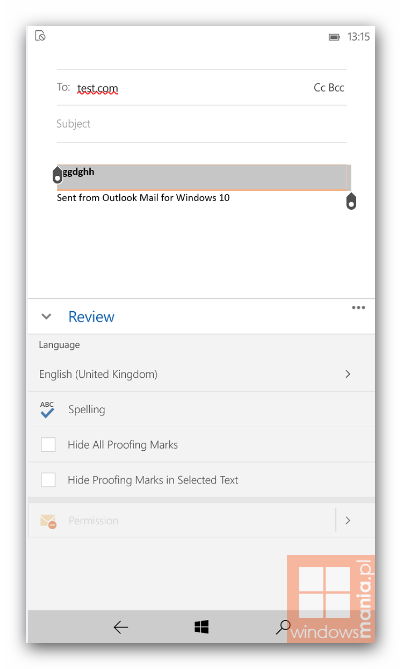Collapse the Review panel chevron

(x=46, y=317)
